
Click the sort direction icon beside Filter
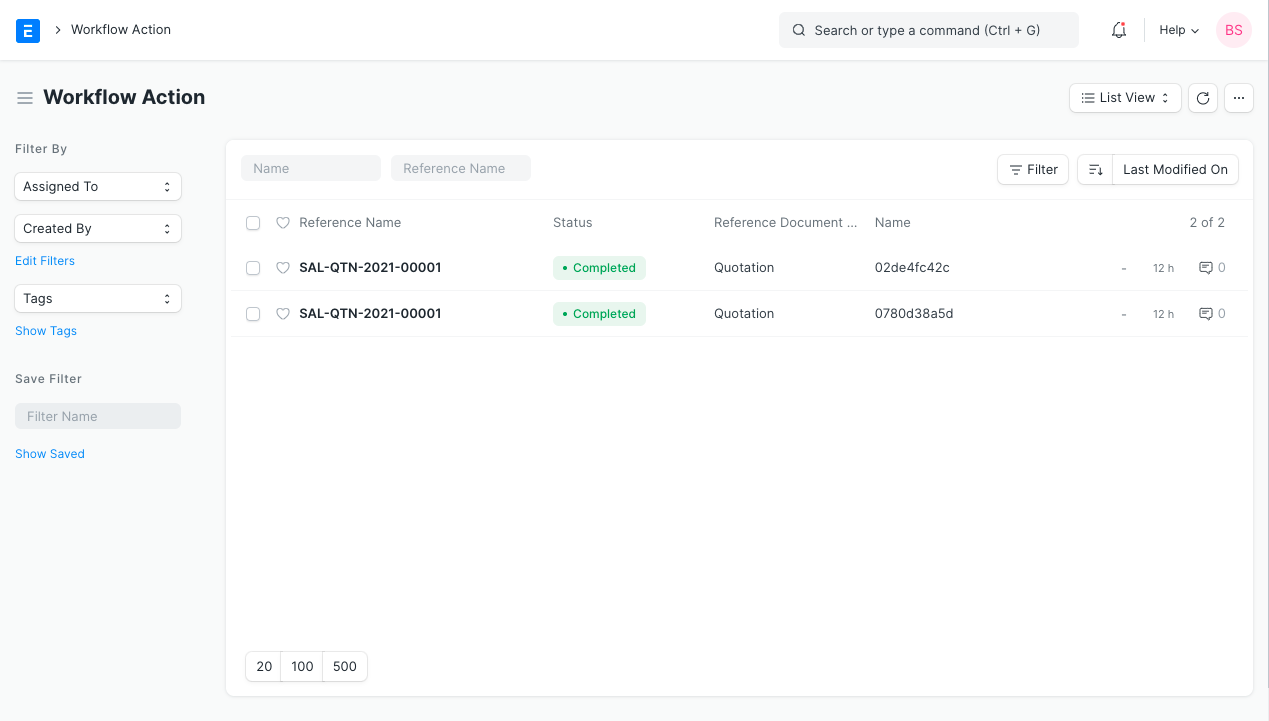(1094, 169)
